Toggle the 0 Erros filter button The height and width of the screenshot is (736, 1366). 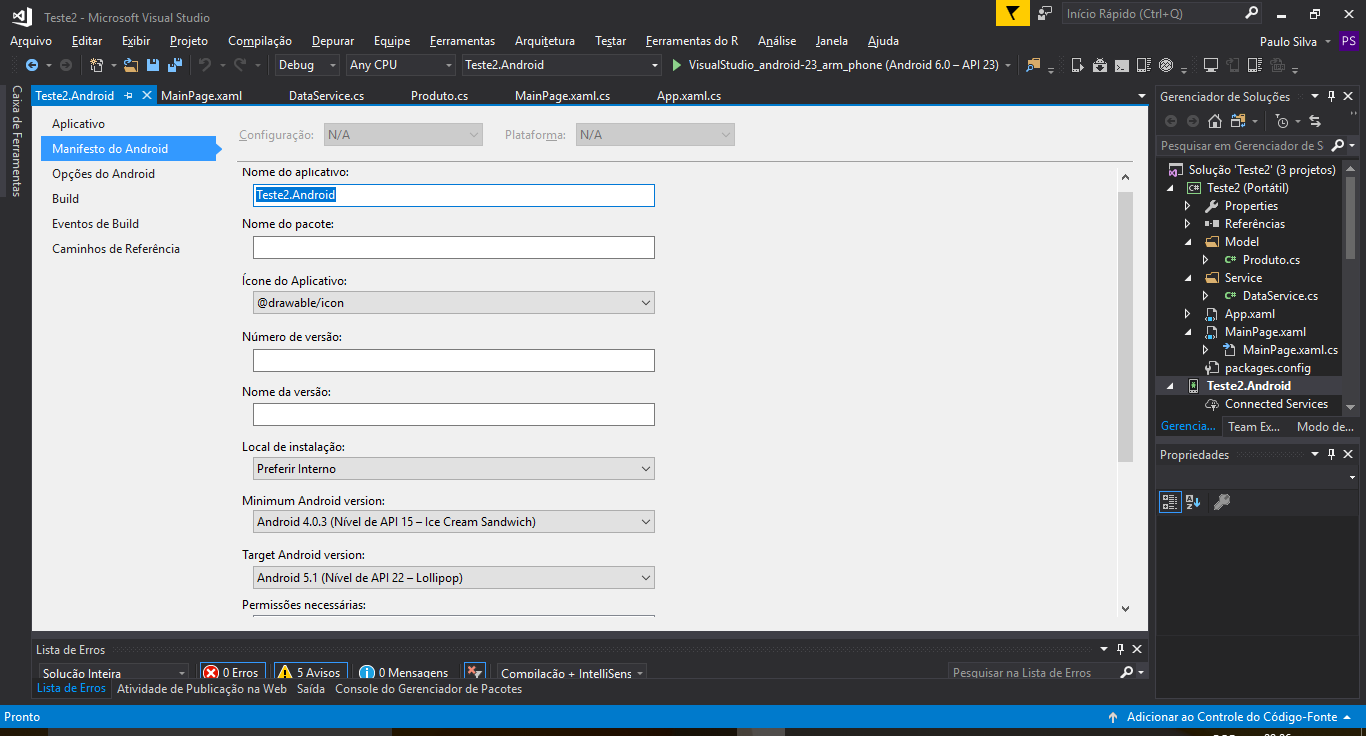pos(233,673)
